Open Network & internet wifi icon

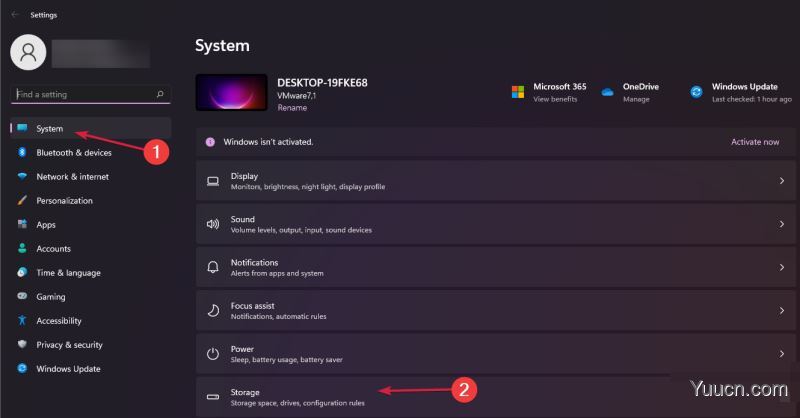coord(22,176)
